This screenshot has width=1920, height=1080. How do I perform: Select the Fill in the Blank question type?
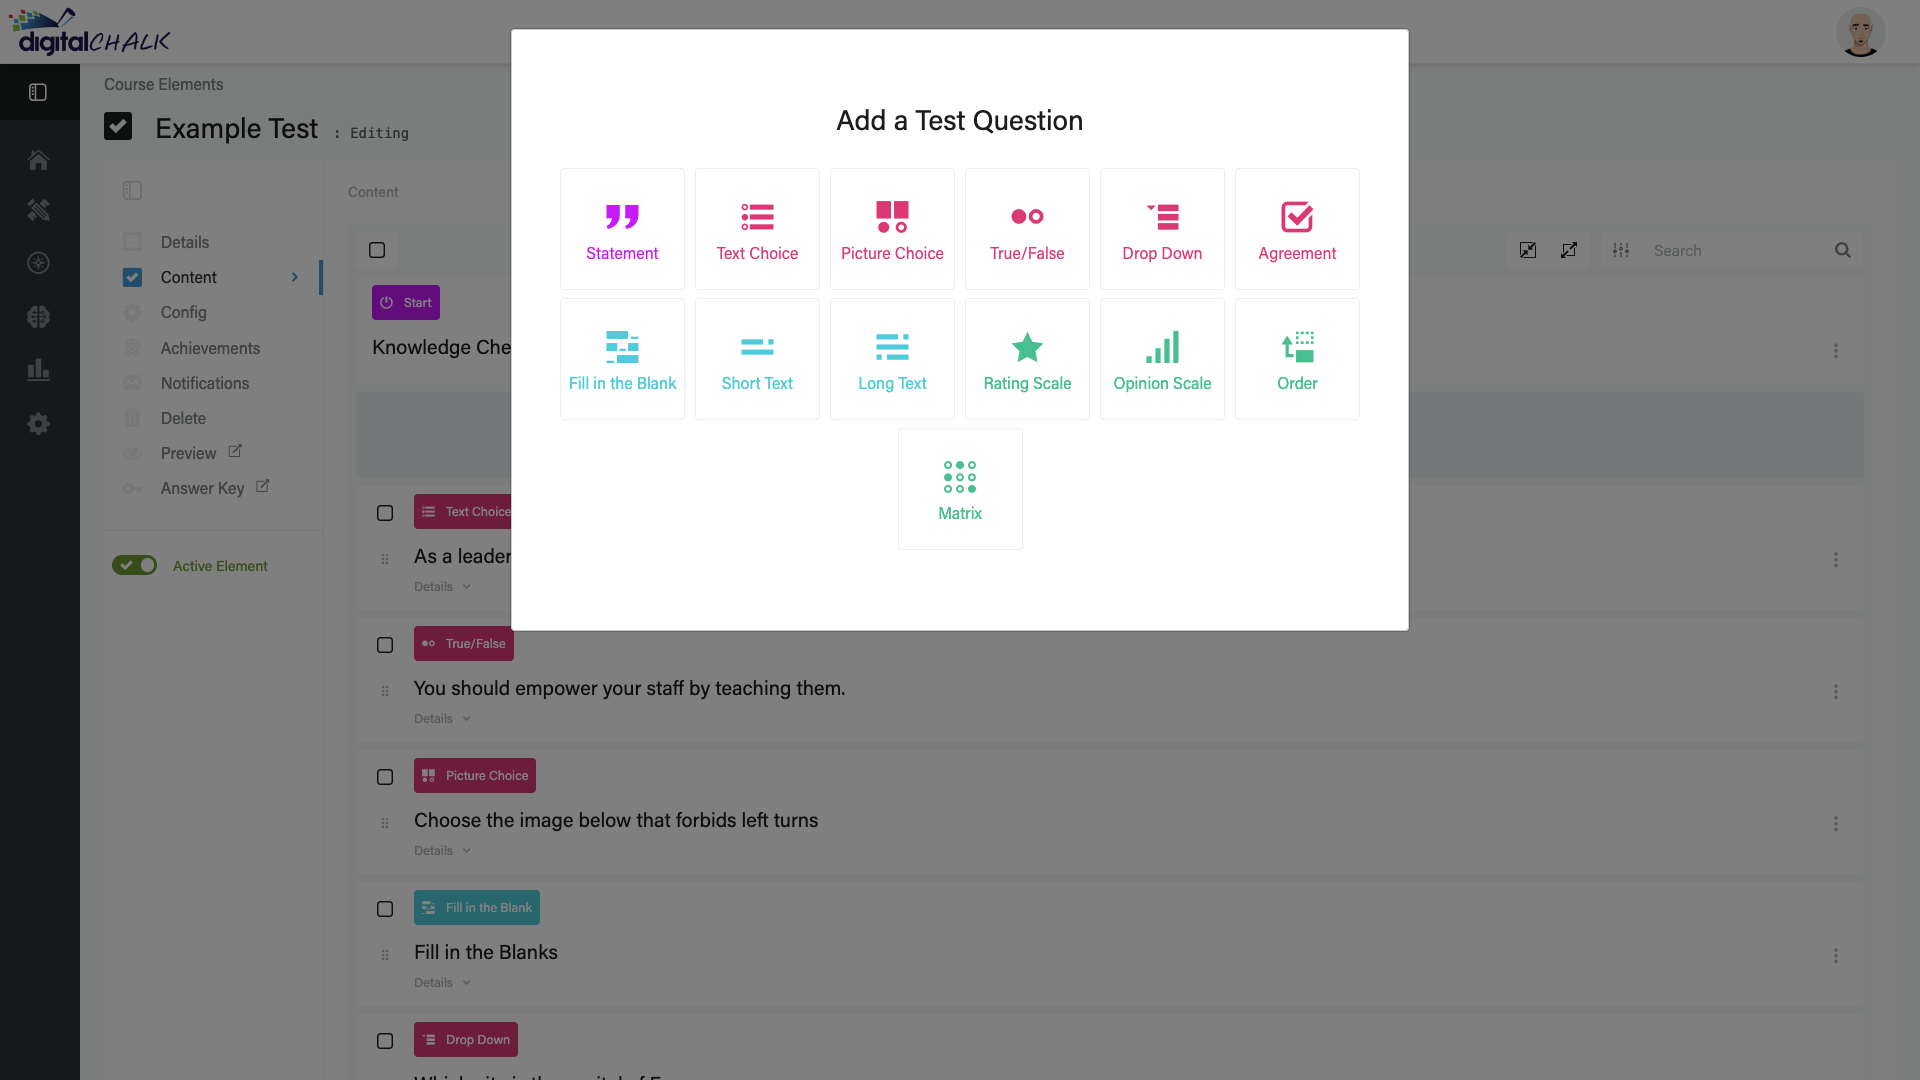tap(622, 358)
